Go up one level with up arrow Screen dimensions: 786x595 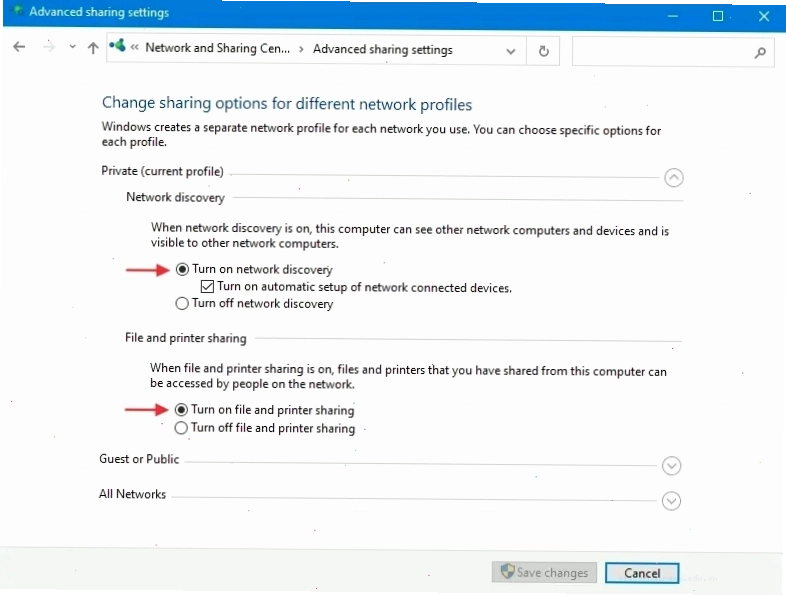coord(93,48)
